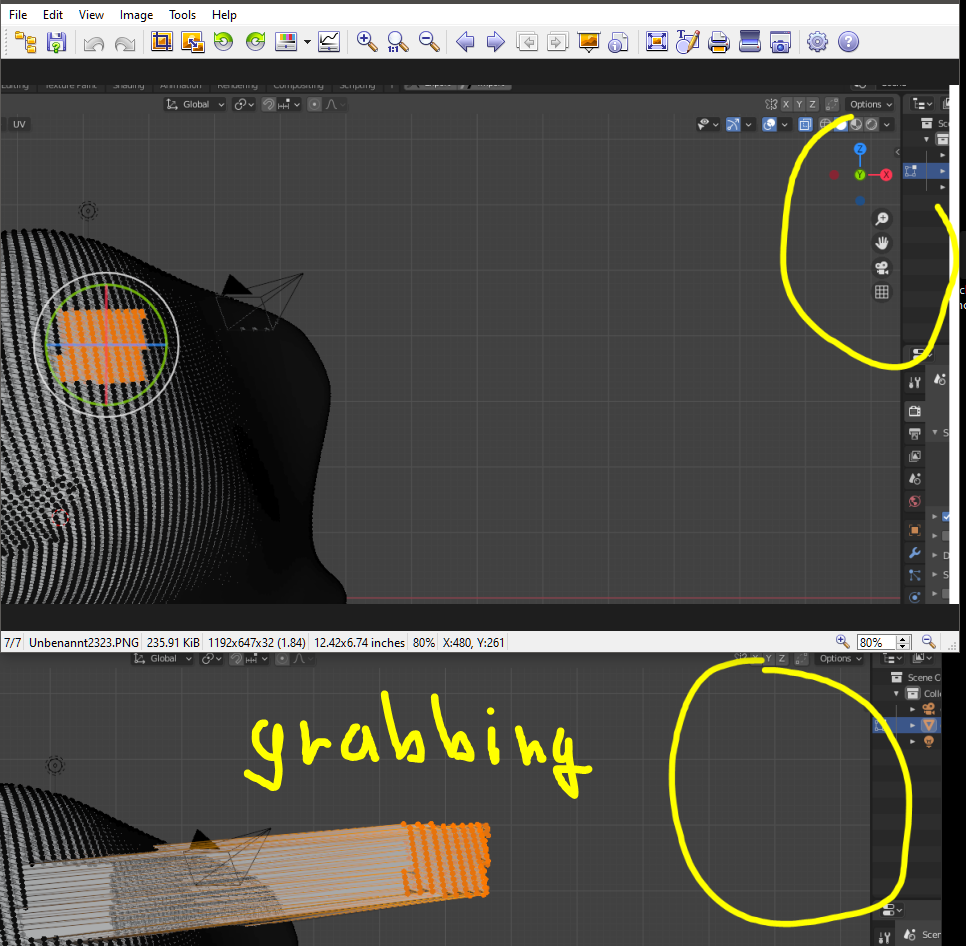
Task: Click the hand pan icon in Blender viewport
Action: coord(882,243)
